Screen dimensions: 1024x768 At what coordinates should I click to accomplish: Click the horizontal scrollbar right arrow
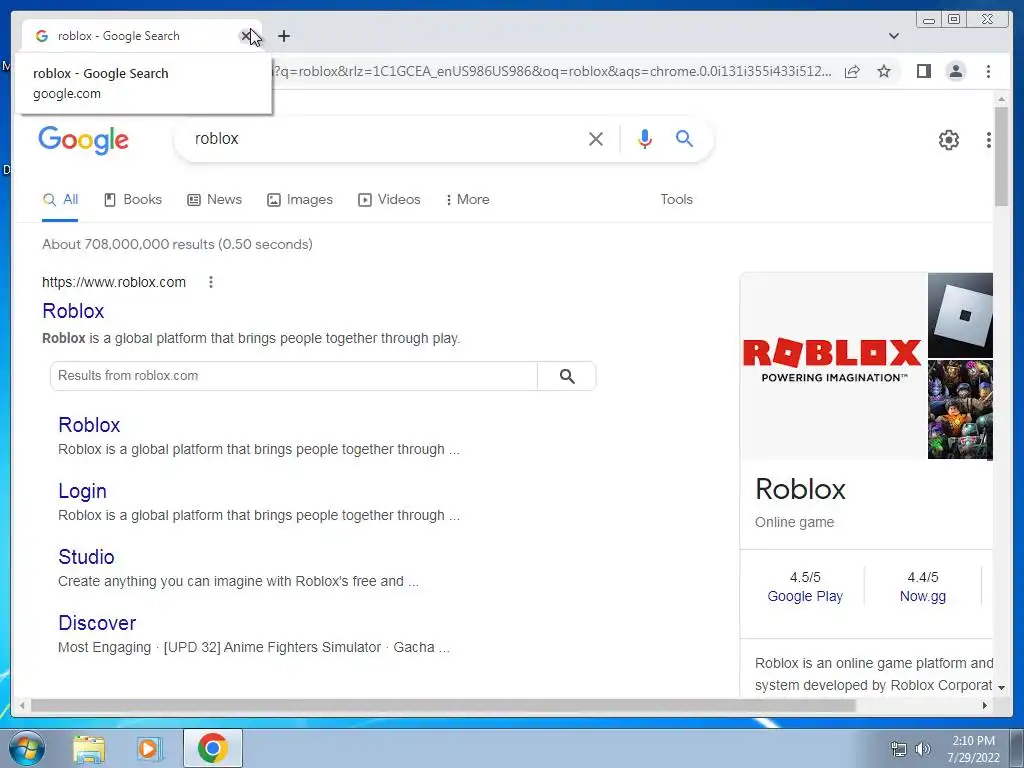pos(985,705)
